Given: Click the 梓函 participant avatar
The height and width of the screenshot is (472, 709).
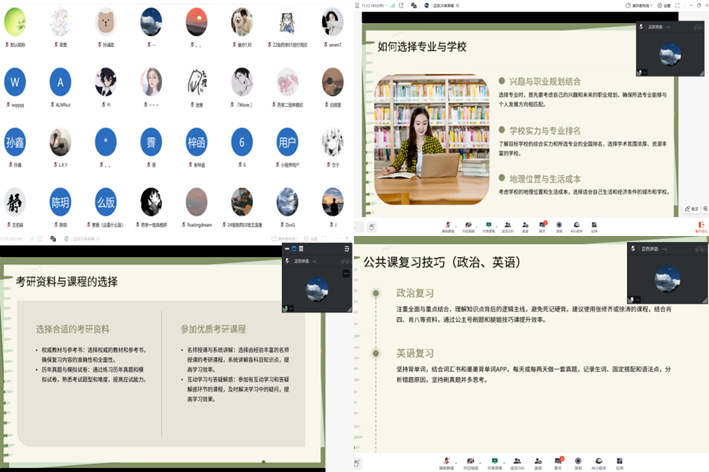Looking at the screenshot, I should [x=197, y=140].
